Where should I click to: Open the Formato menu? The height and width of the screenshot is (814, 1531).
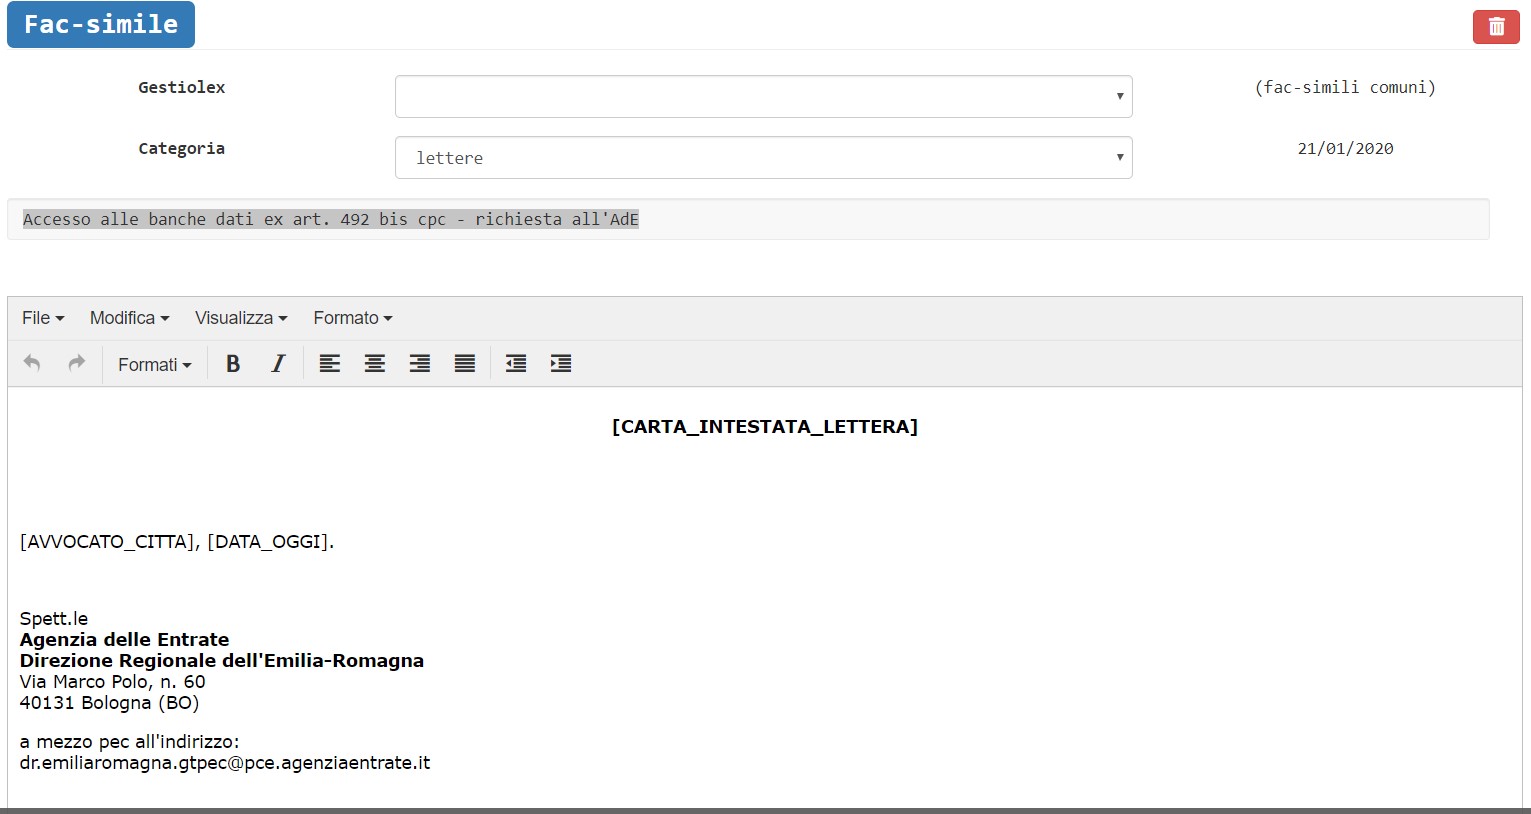[351, 317]
